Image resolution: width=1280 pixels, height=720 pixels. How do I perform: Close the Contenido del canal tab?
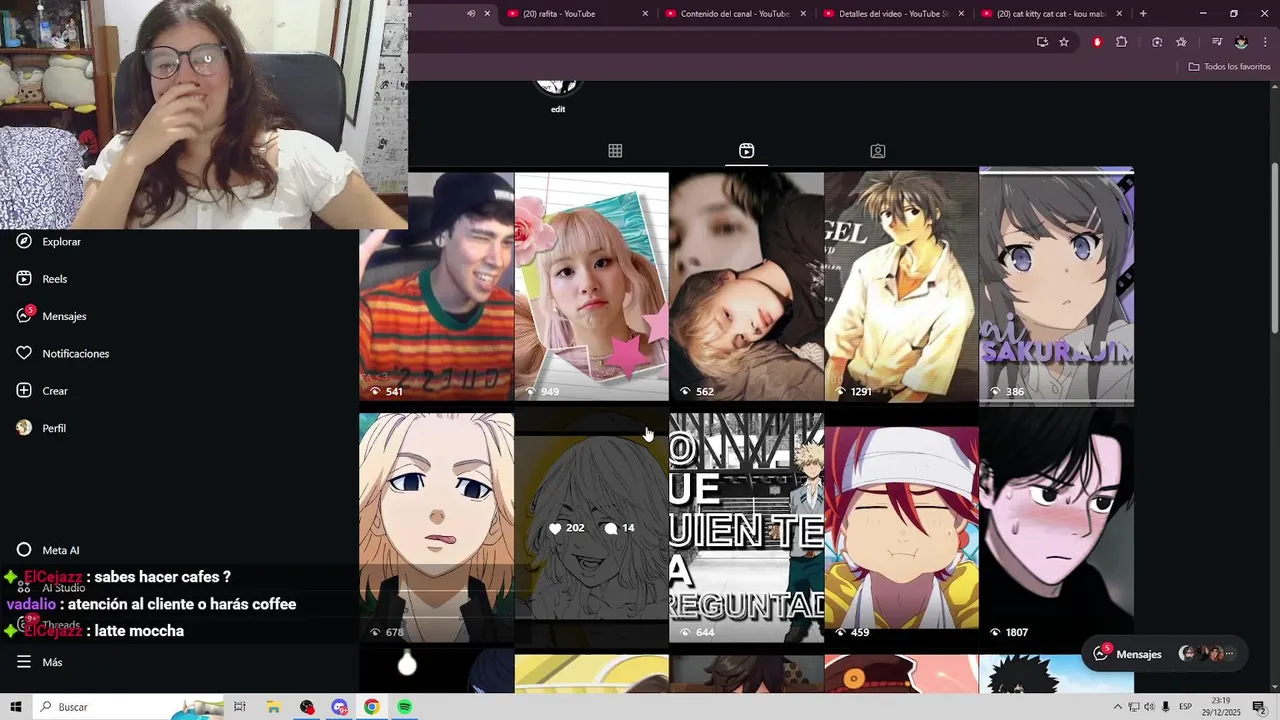(x=803, y=14)
